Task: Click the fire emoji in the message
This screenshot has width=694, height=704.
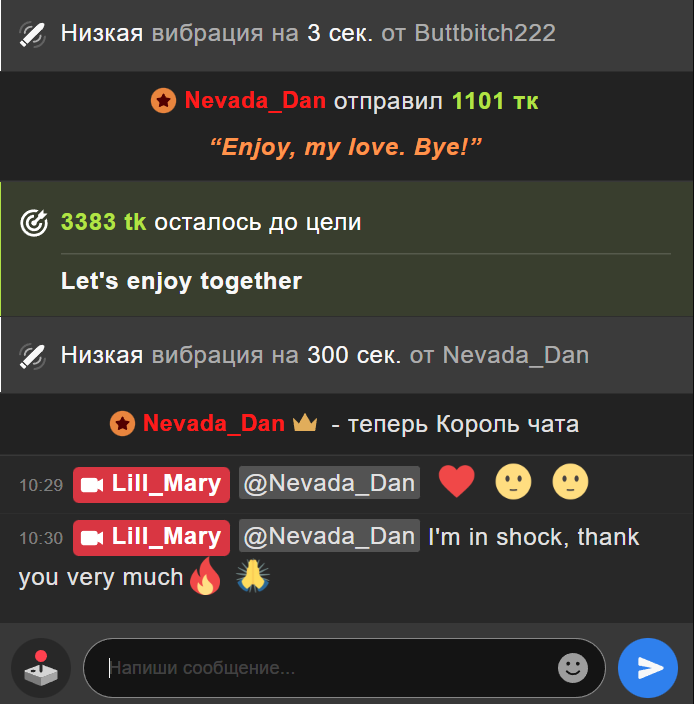Action: coord(206,576)
